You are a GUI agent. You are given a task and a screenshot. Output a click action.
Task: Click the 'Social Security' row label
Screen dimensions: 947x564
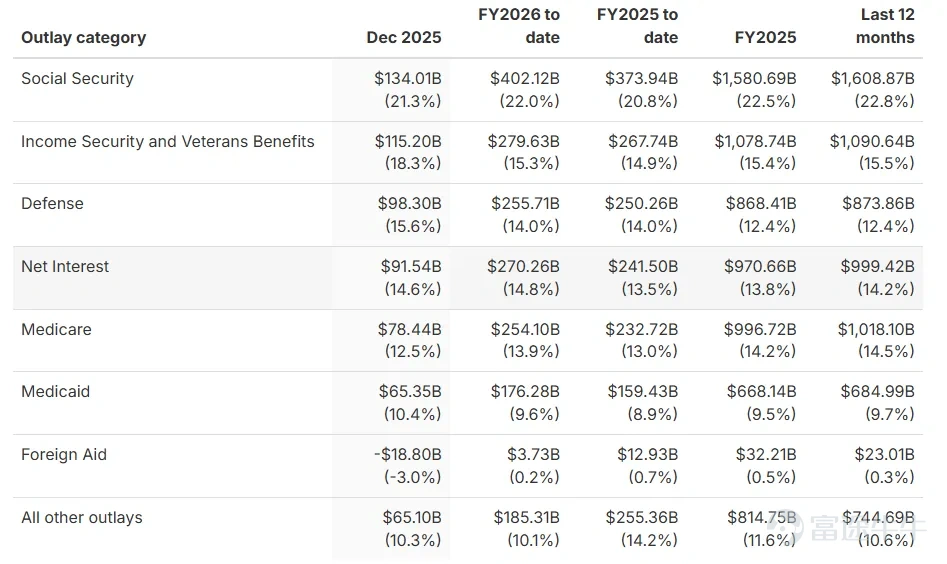tap(77, 78)
